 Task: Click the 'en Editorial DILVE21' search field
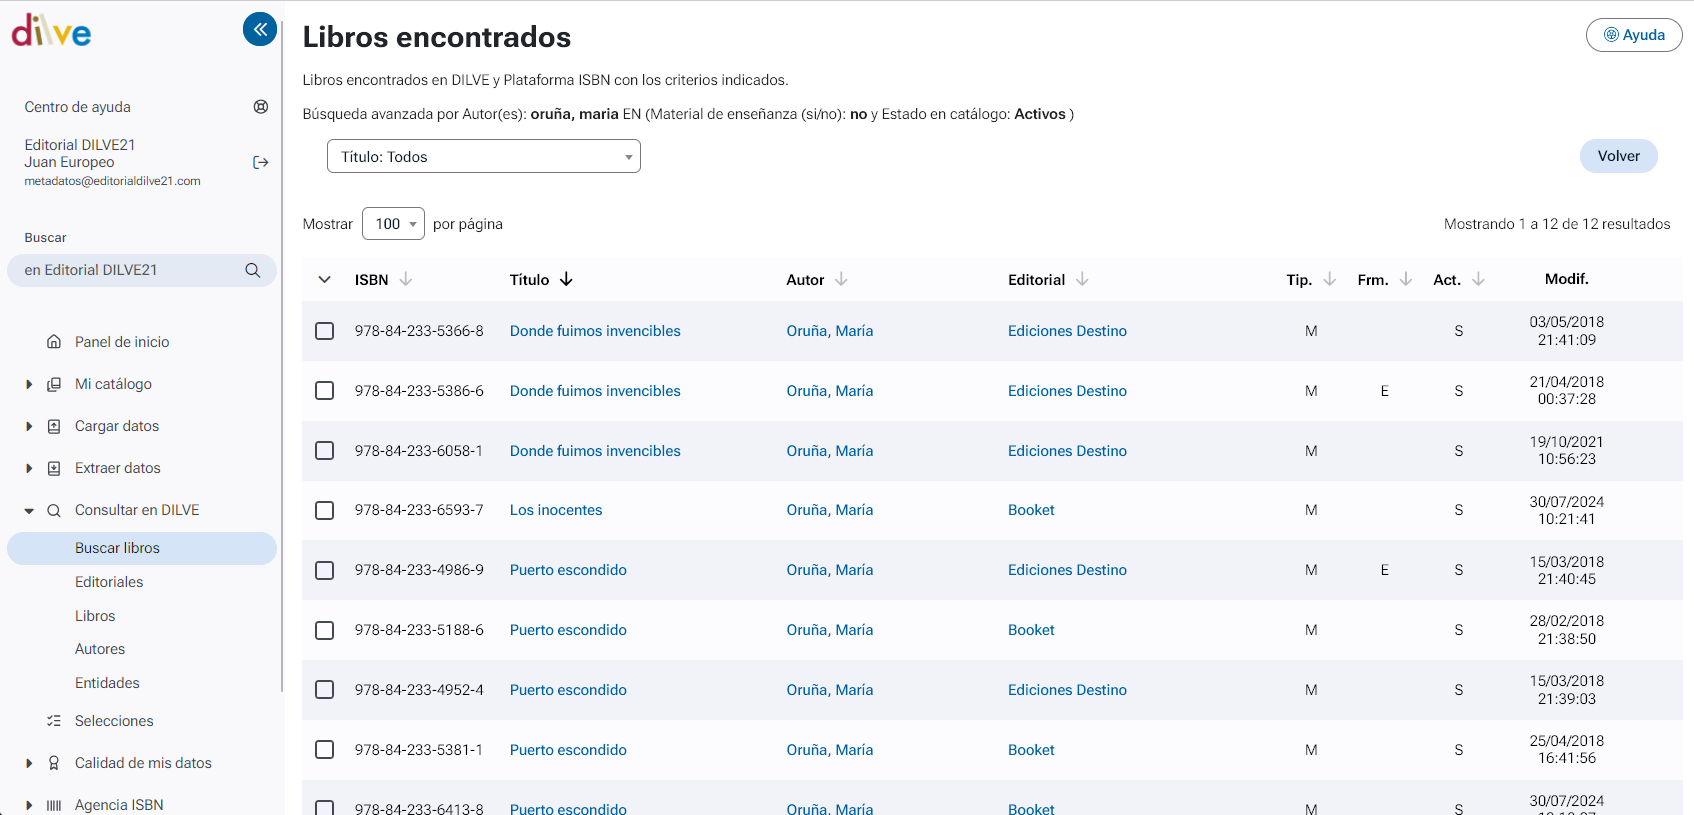(x=125, y=270)
